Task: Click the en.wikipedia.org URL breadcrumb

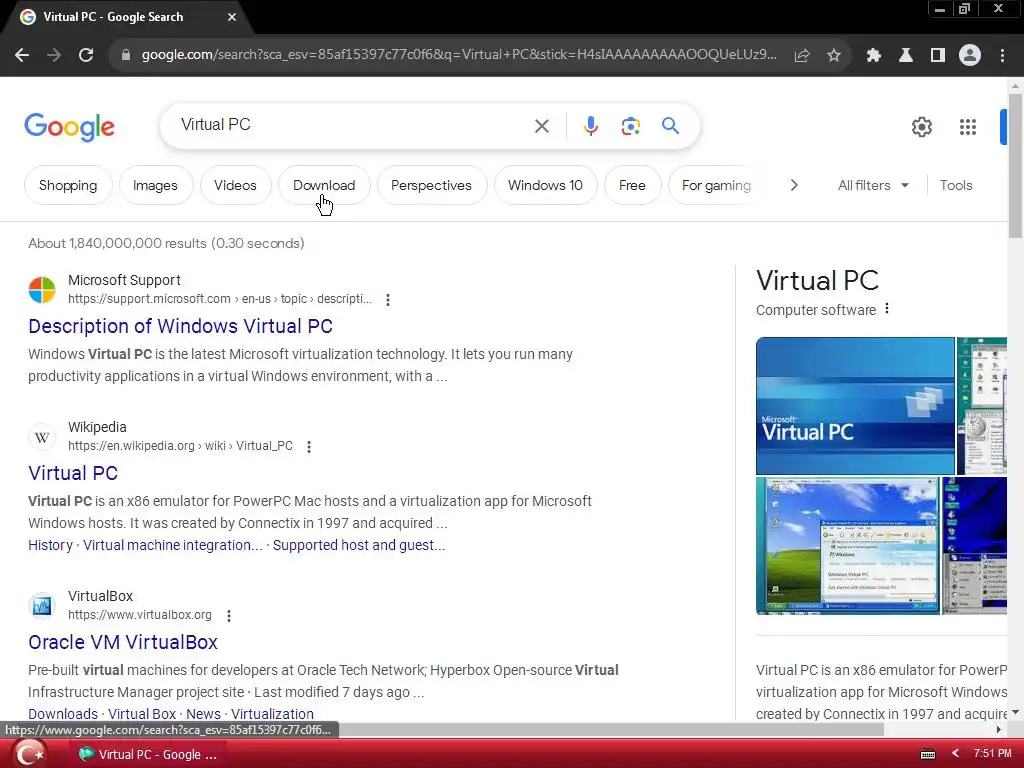Action: pyautogui.click(x=180, y=446)
